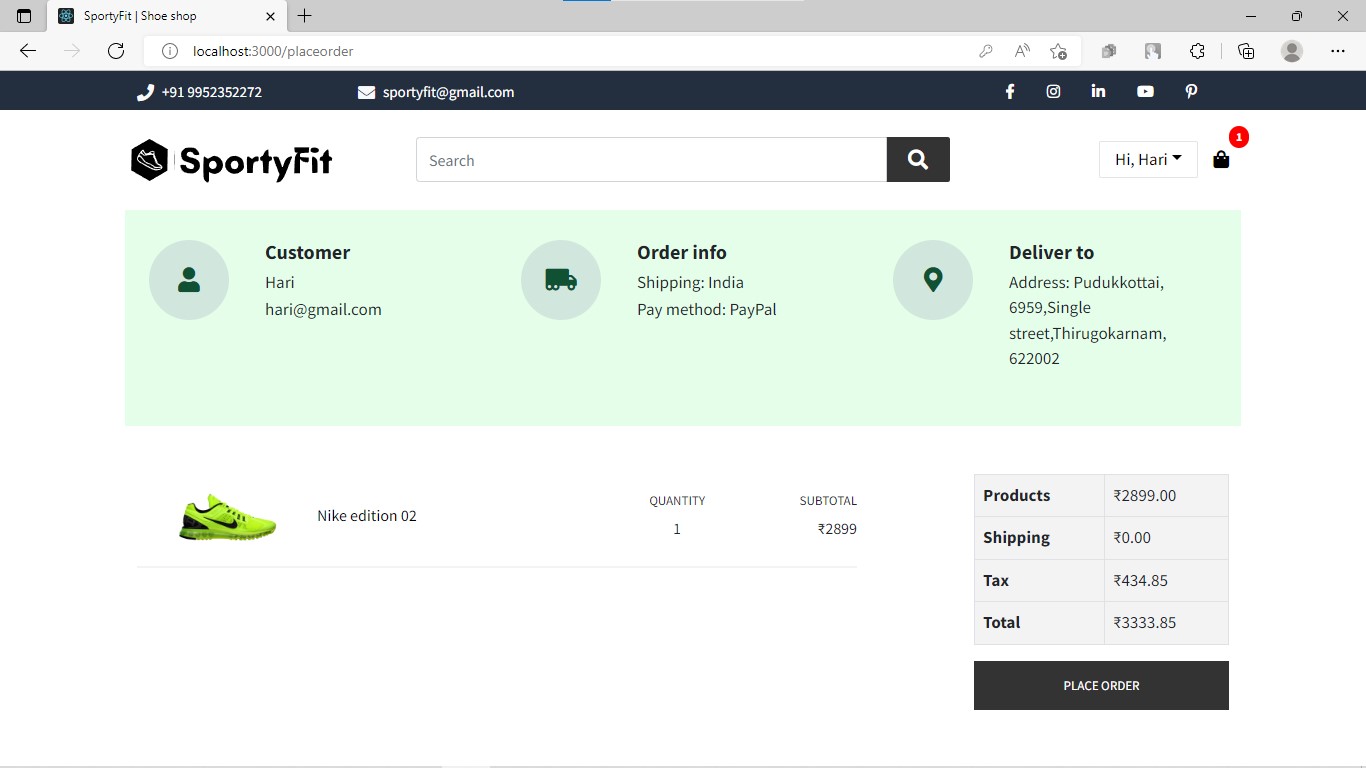Open the Pinterest social icon
Screen dimensions: 1366x768
coord(1191,91)
